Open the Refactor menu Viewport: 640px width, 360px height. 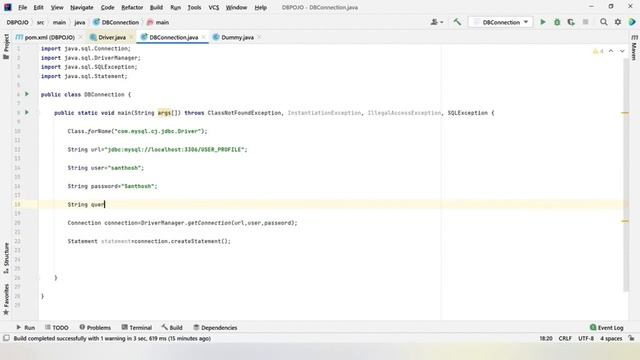pyautogui.click(x=132, y=7)
